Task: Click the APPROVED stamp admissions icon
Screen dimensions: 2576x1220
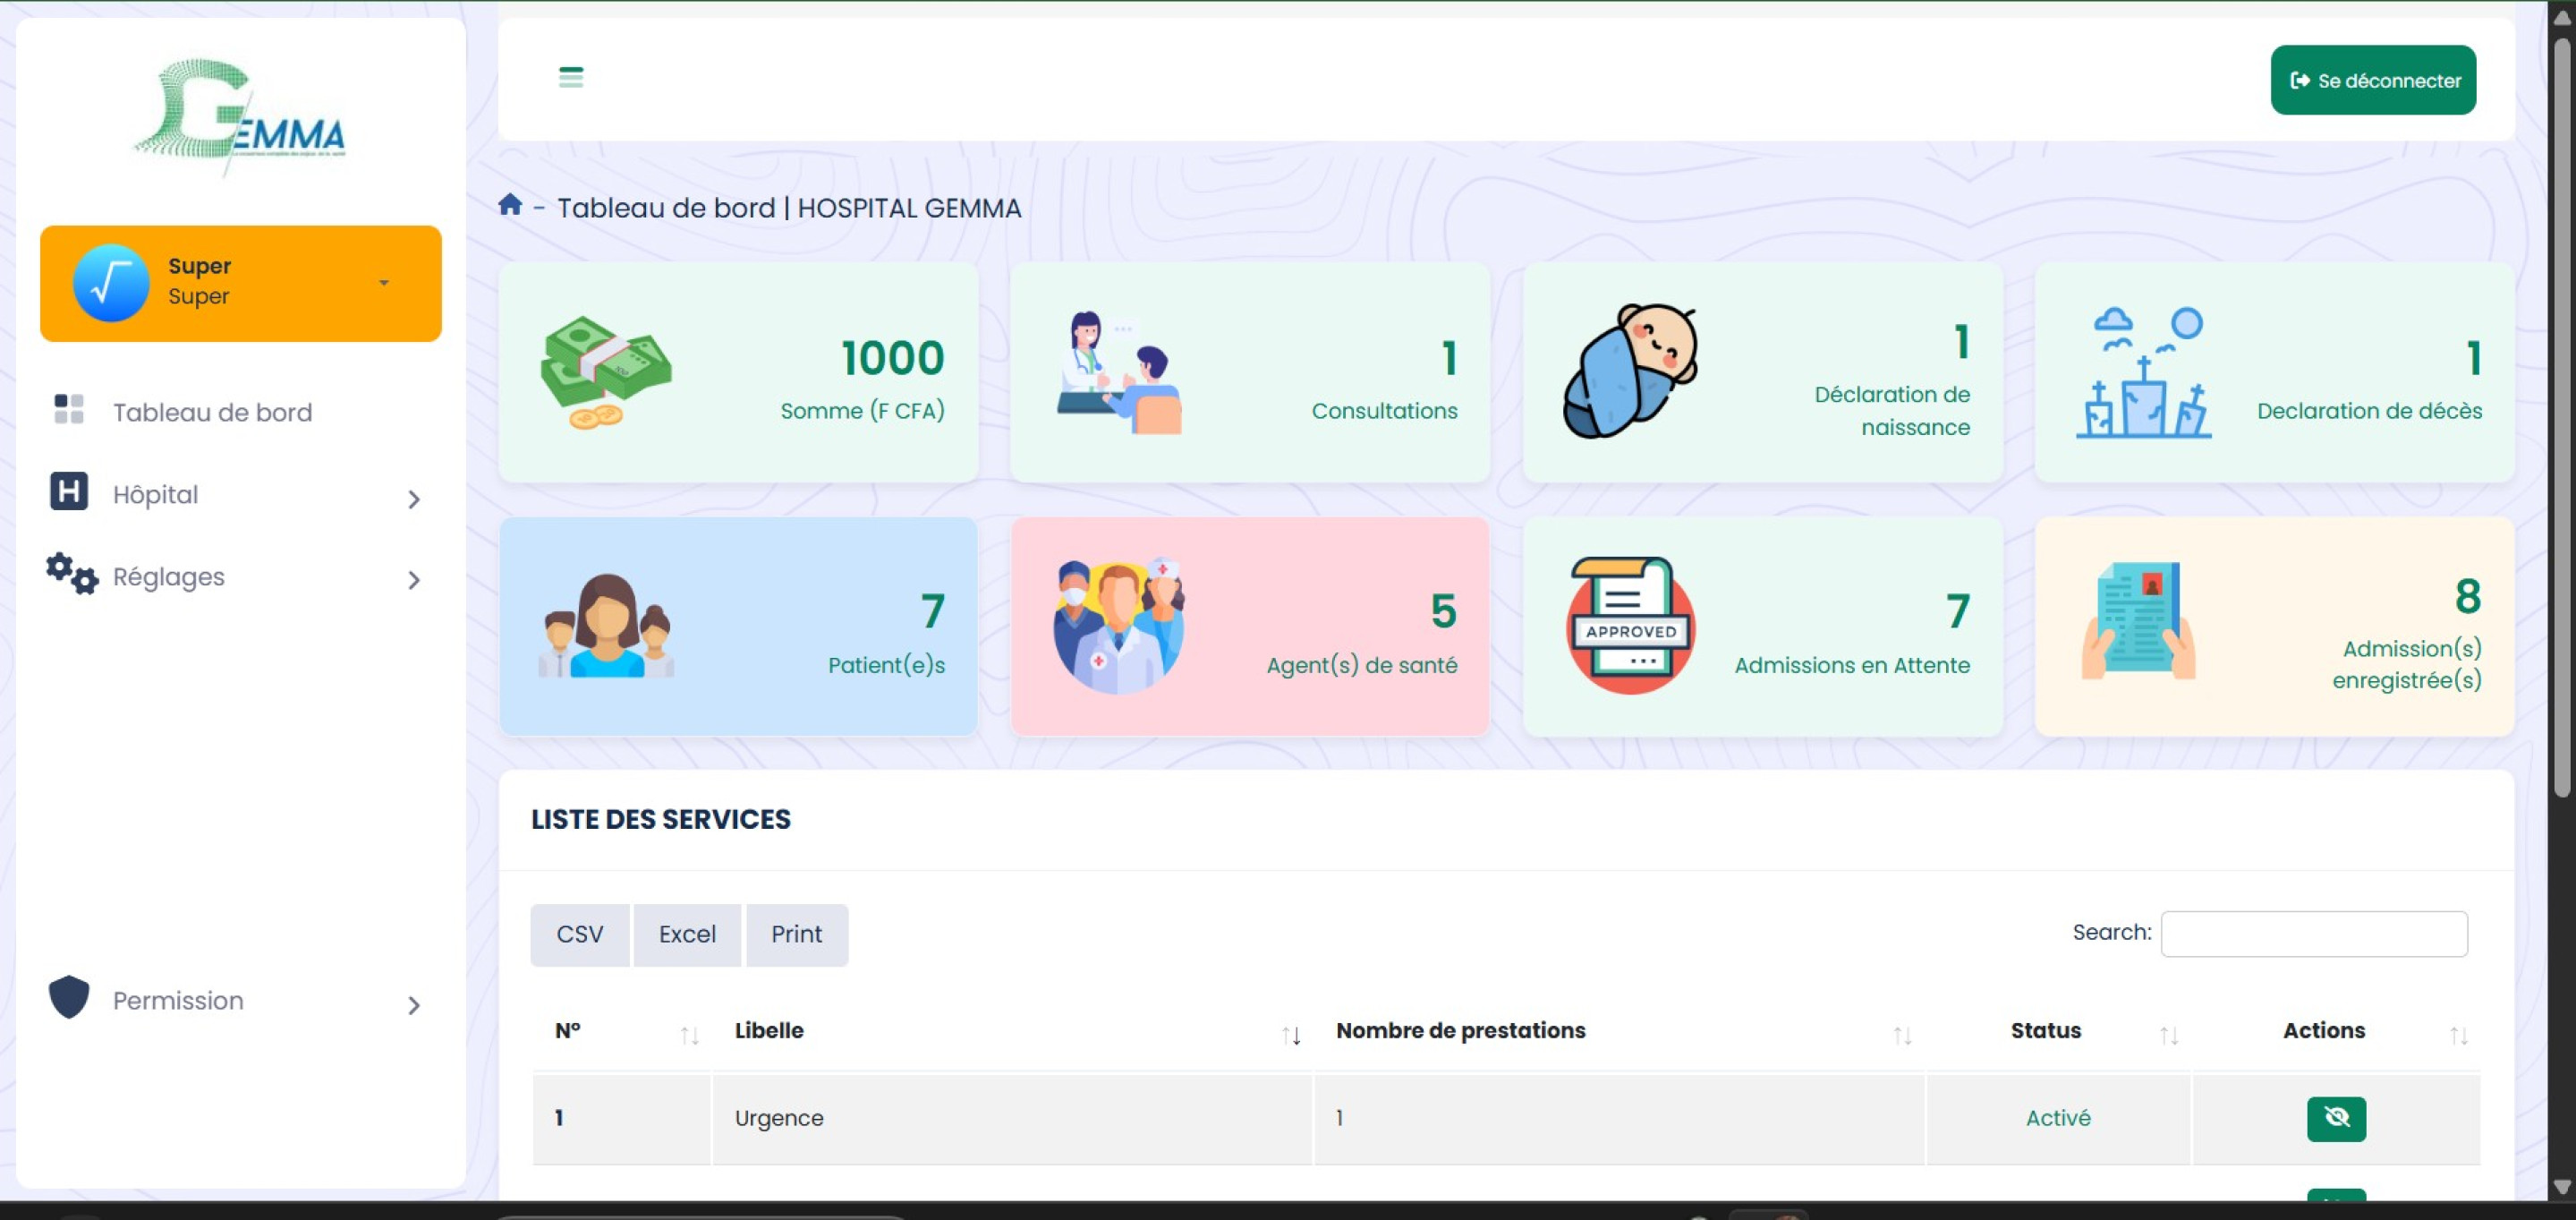Action: [x=1630, y=626]
